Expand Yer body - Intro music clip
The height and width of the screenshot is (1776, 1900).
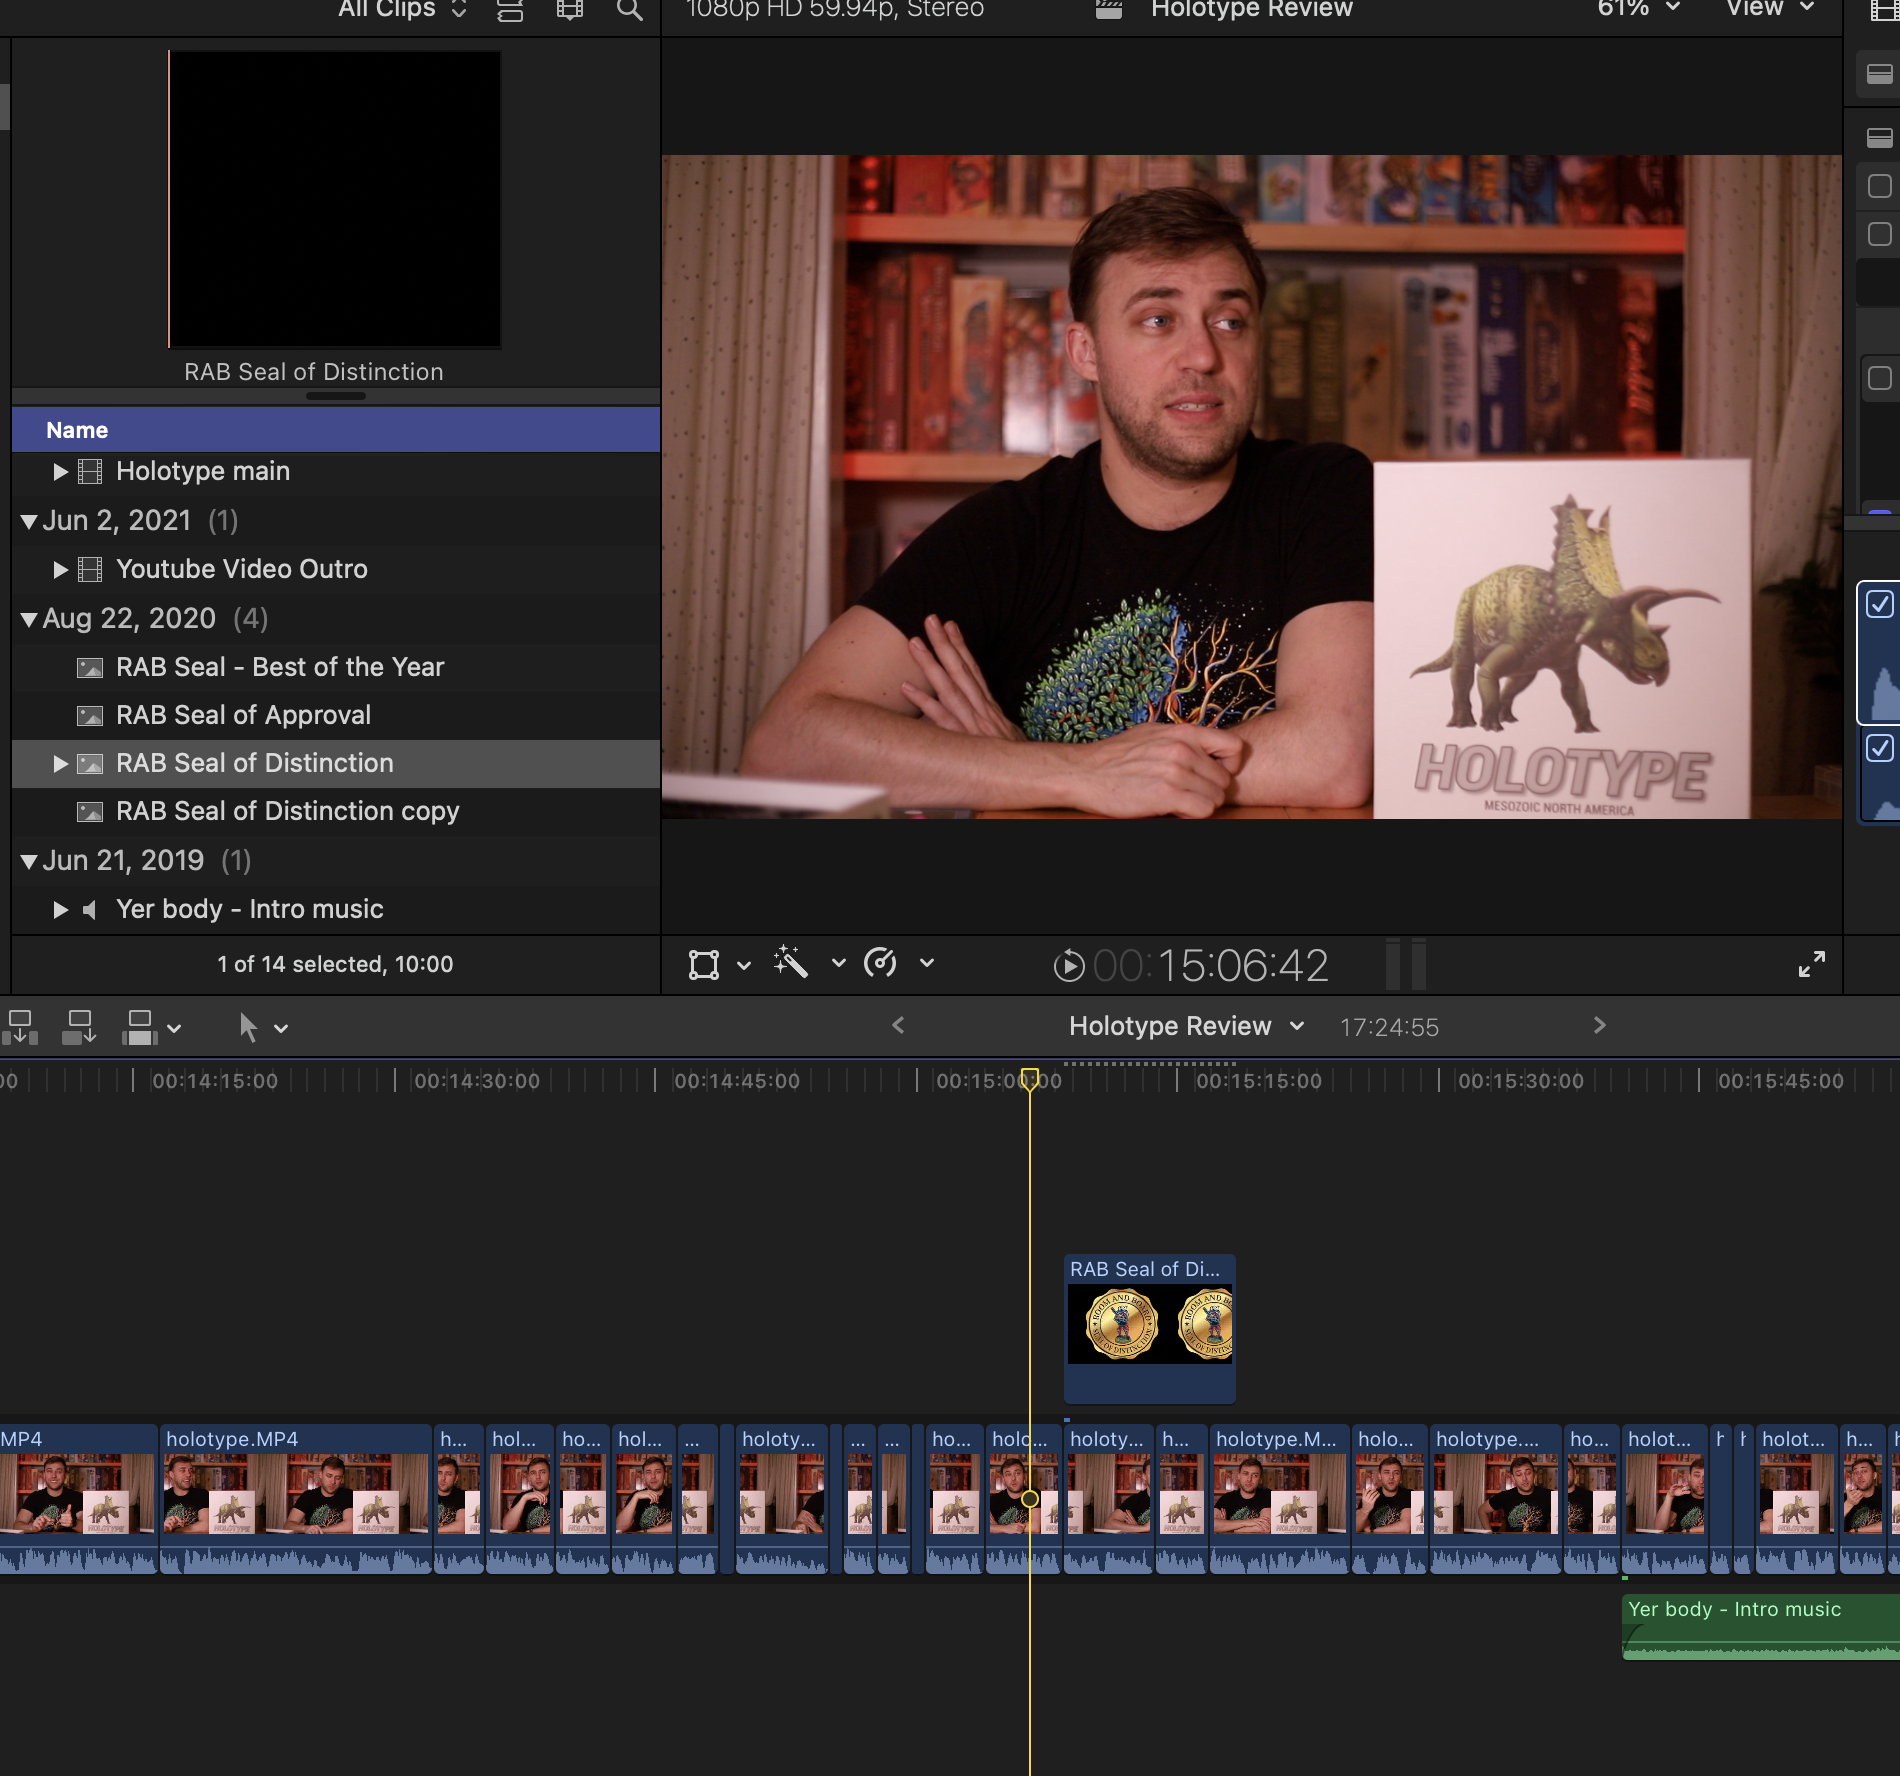coord(60,910)
